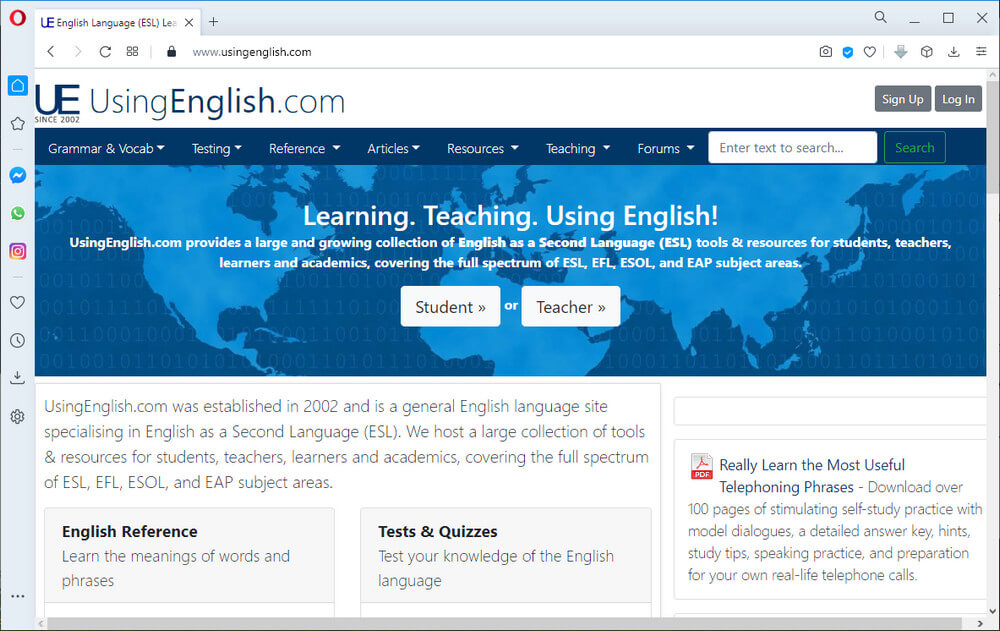Open Speed Dial start page grid
The height and width of the screenshot is (631, 1000).
click(x=132, y=52)
